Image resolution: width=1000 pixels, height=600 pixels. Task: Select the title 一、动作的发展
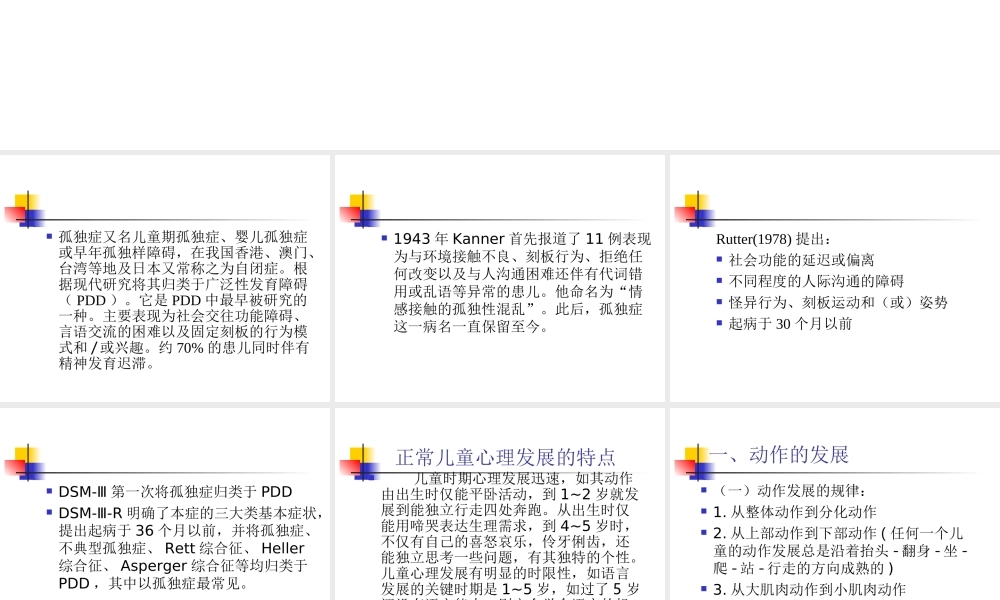[x=781, y=454]
